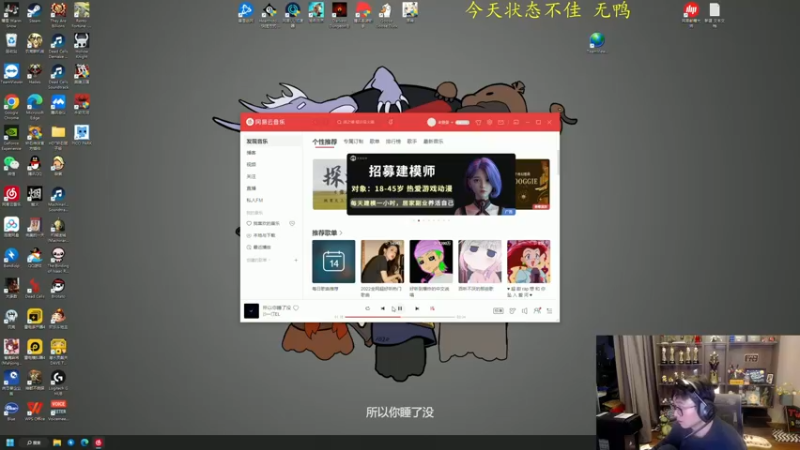Open Hollow Knight desktop shortcut
This screenshot has height=450, width=800.
point(82,46)
